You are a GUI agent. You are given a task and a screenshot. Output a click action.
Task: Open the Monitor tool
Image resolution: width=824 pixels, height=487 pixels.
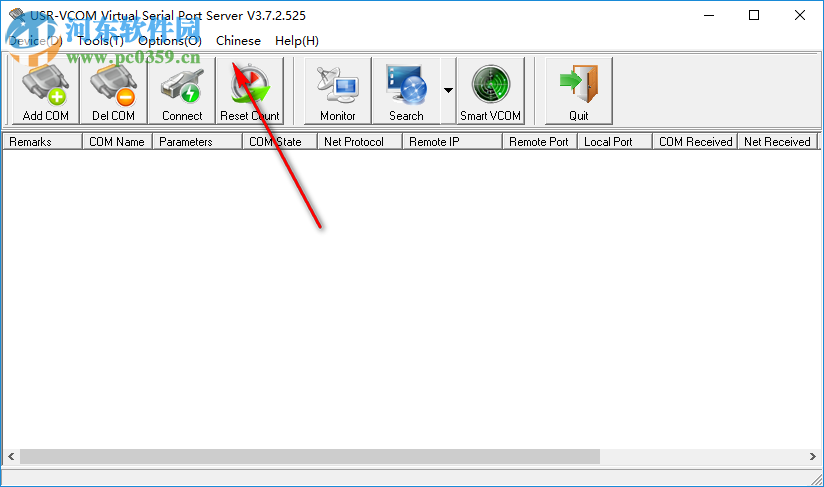pyautogui.click(x=338, y=91)
